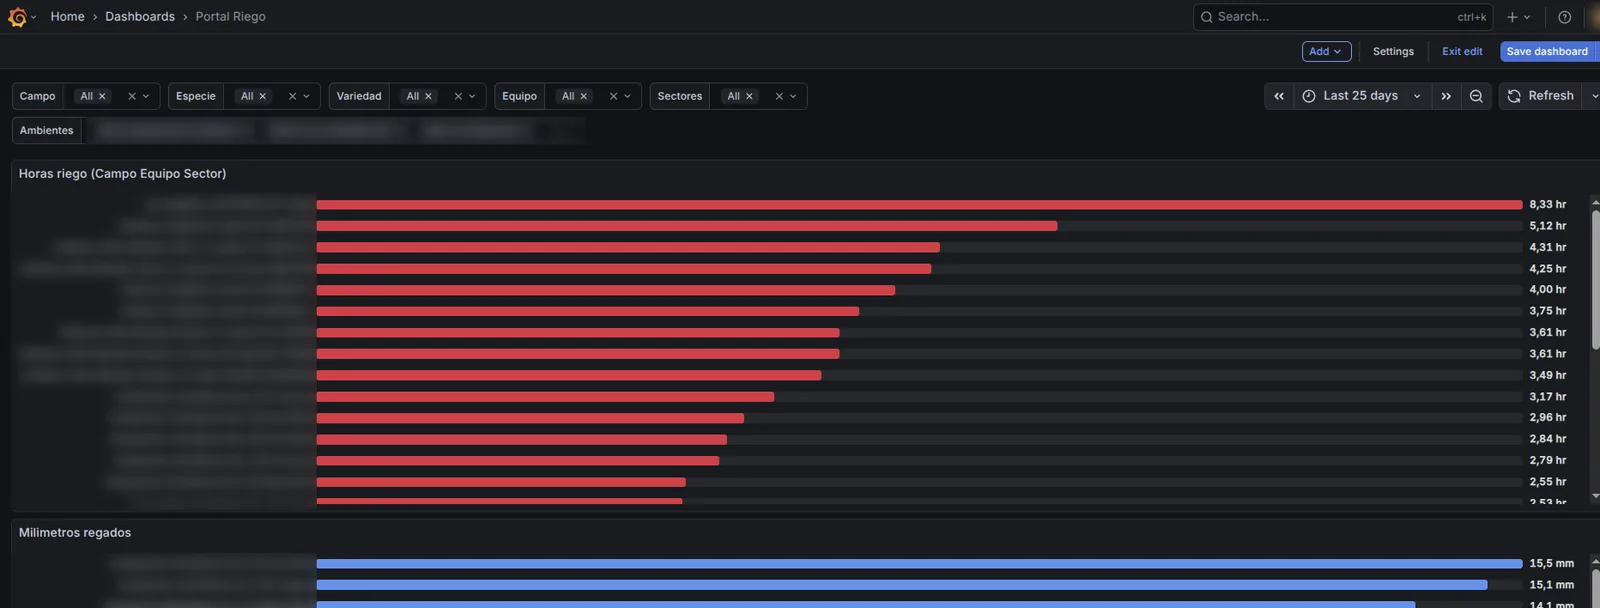Shift time range forward with double-right arrows

[x=1446, y=96]
